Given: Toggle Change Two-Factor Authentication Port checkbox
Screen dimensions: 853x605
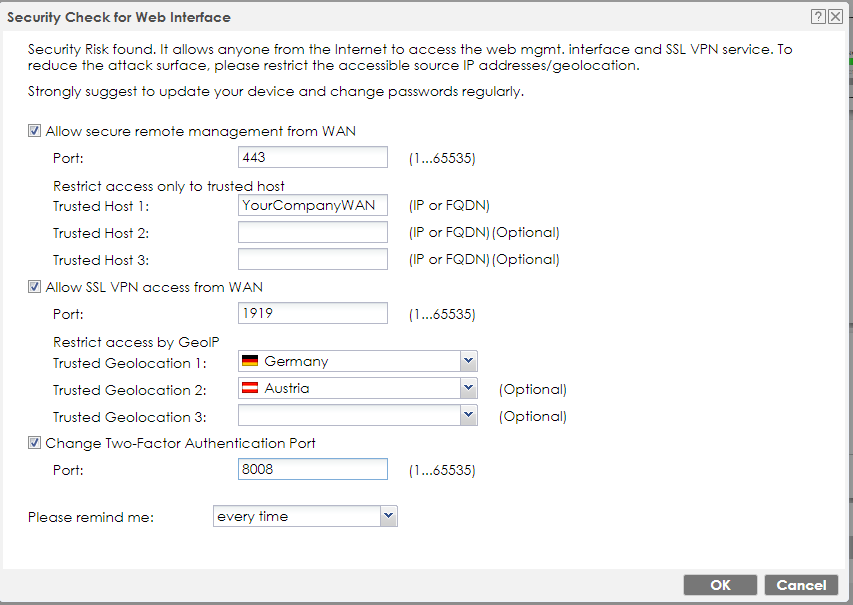Looking at the screenshot, I should (35, 443).
